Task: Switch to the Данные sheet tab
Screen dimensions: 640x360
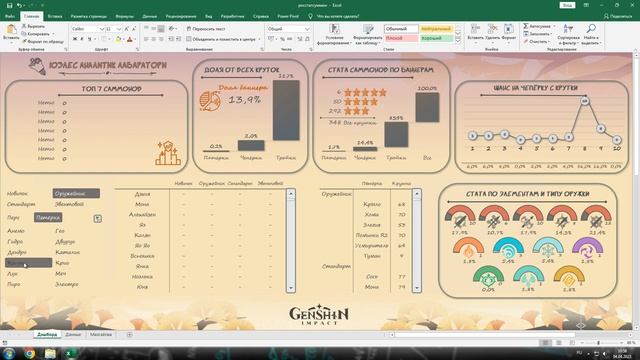Action: (x=73, y=334)
